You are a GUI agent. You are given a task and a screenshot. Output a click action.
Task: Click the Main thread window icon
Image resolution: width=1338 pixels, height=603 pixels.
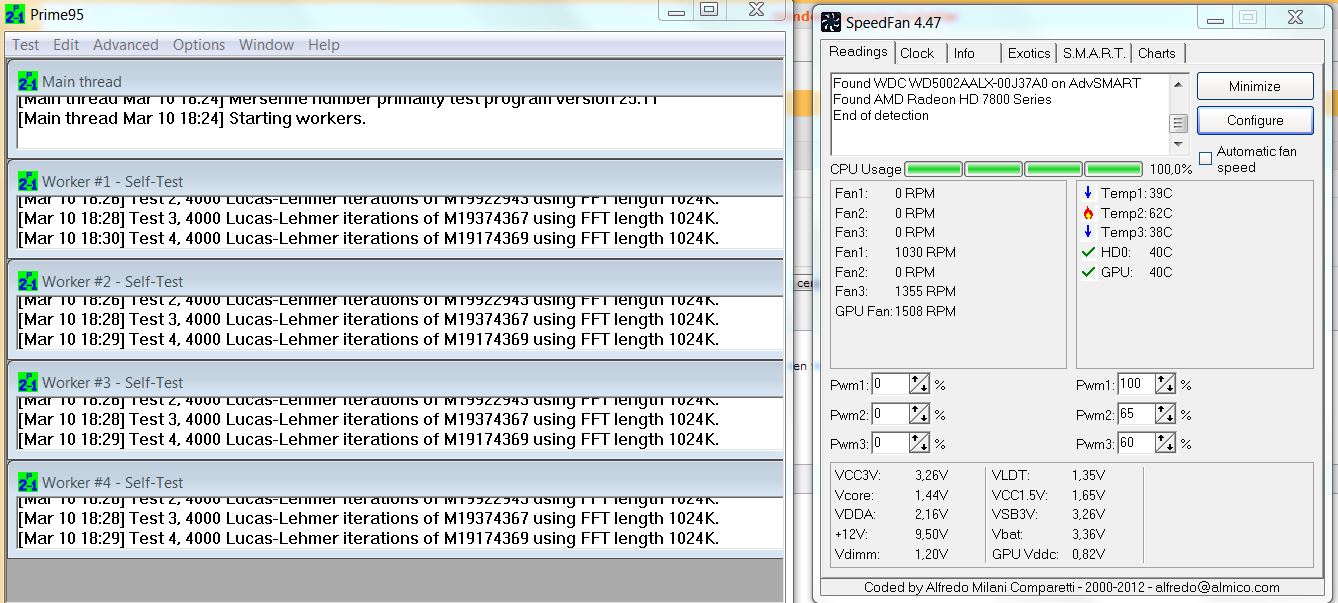[x=28, y=82]
